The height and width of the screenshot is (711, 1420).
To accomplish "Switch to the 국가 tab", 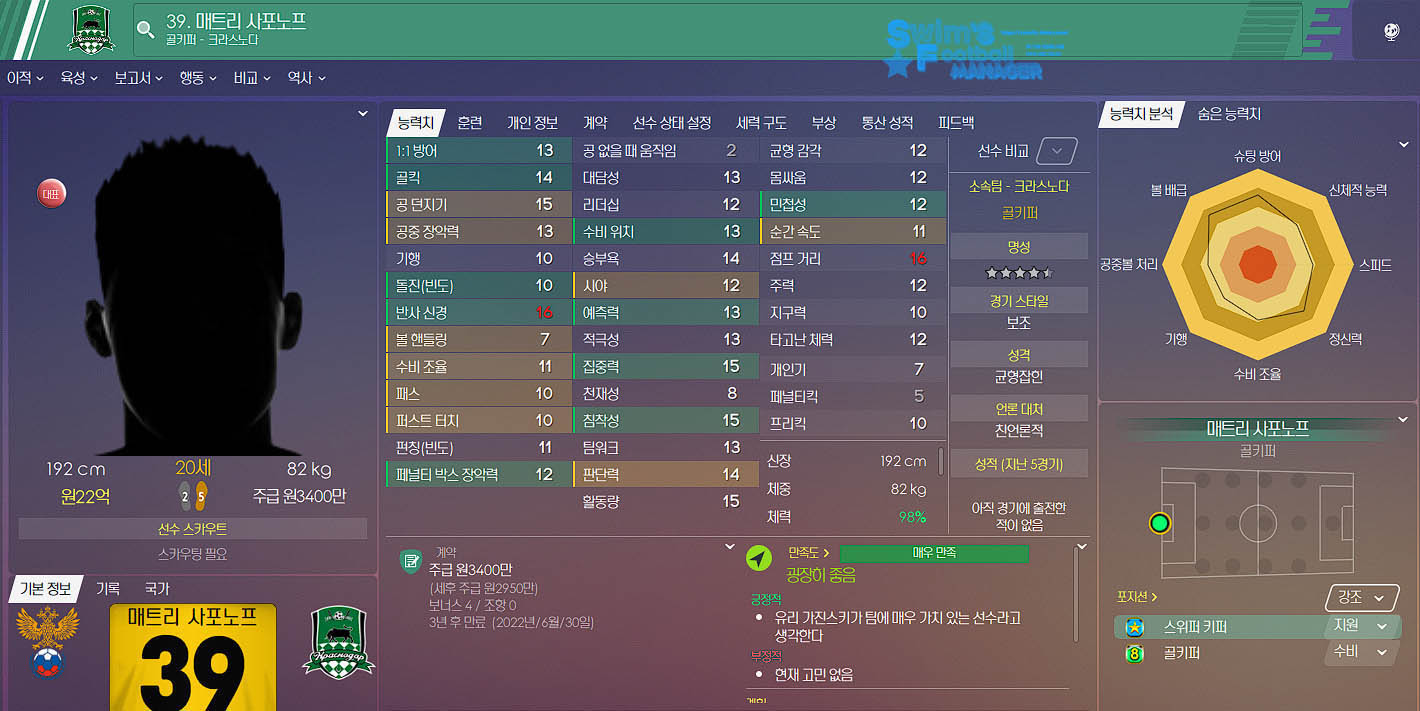I will click(157, 589).
